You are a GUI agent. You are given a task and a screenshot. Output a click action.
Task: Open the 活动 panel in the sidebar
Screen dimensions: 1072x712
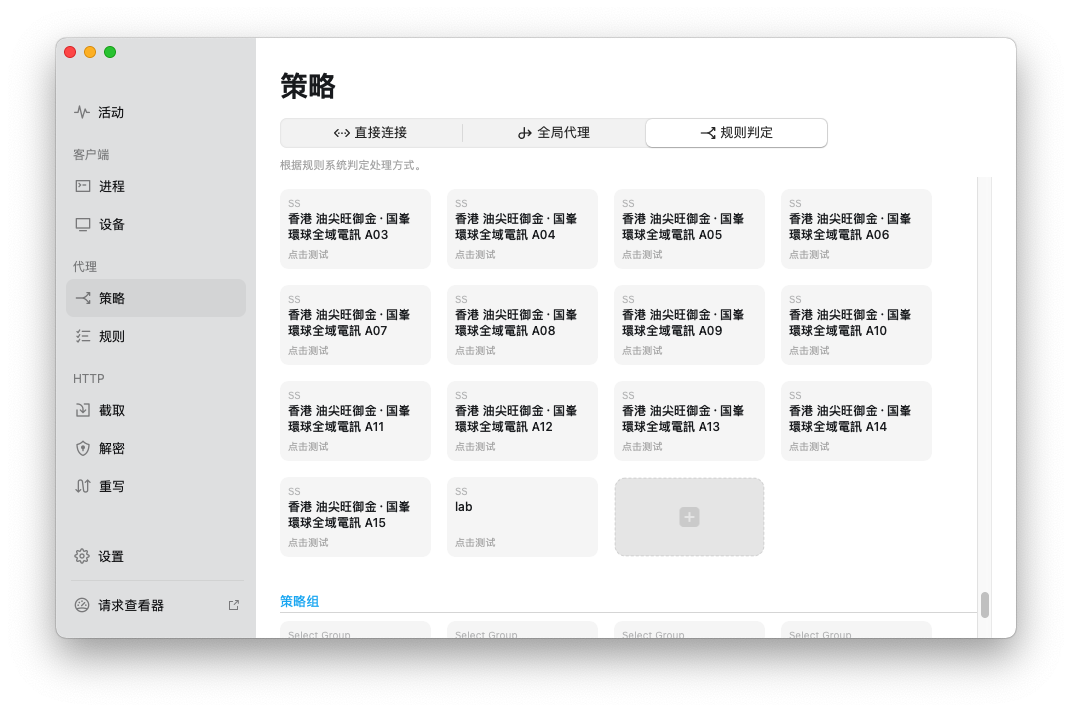(x=110, y=112)
